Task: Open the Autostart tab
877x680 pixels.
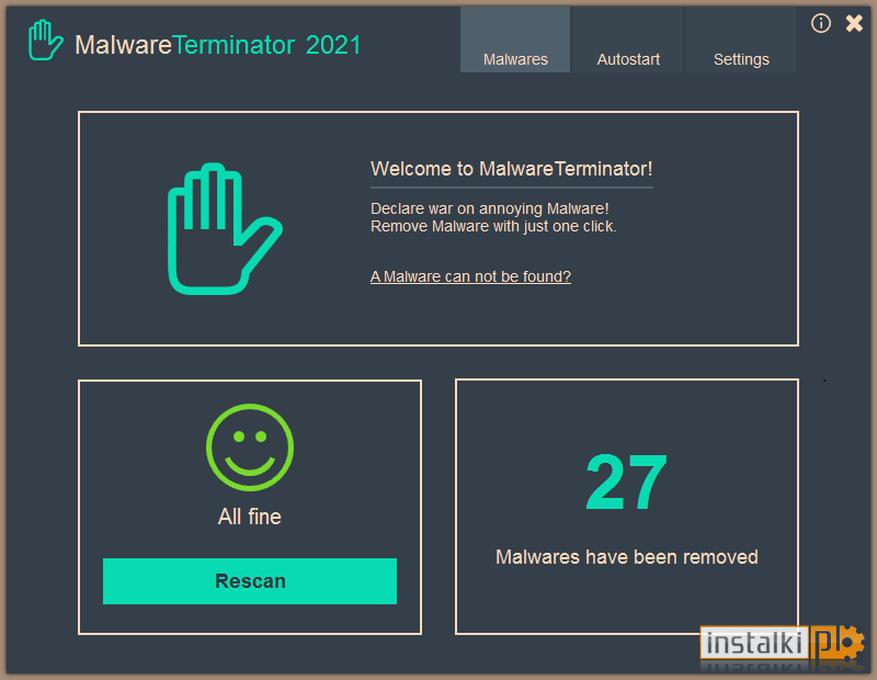Action: tap(628, 40)
